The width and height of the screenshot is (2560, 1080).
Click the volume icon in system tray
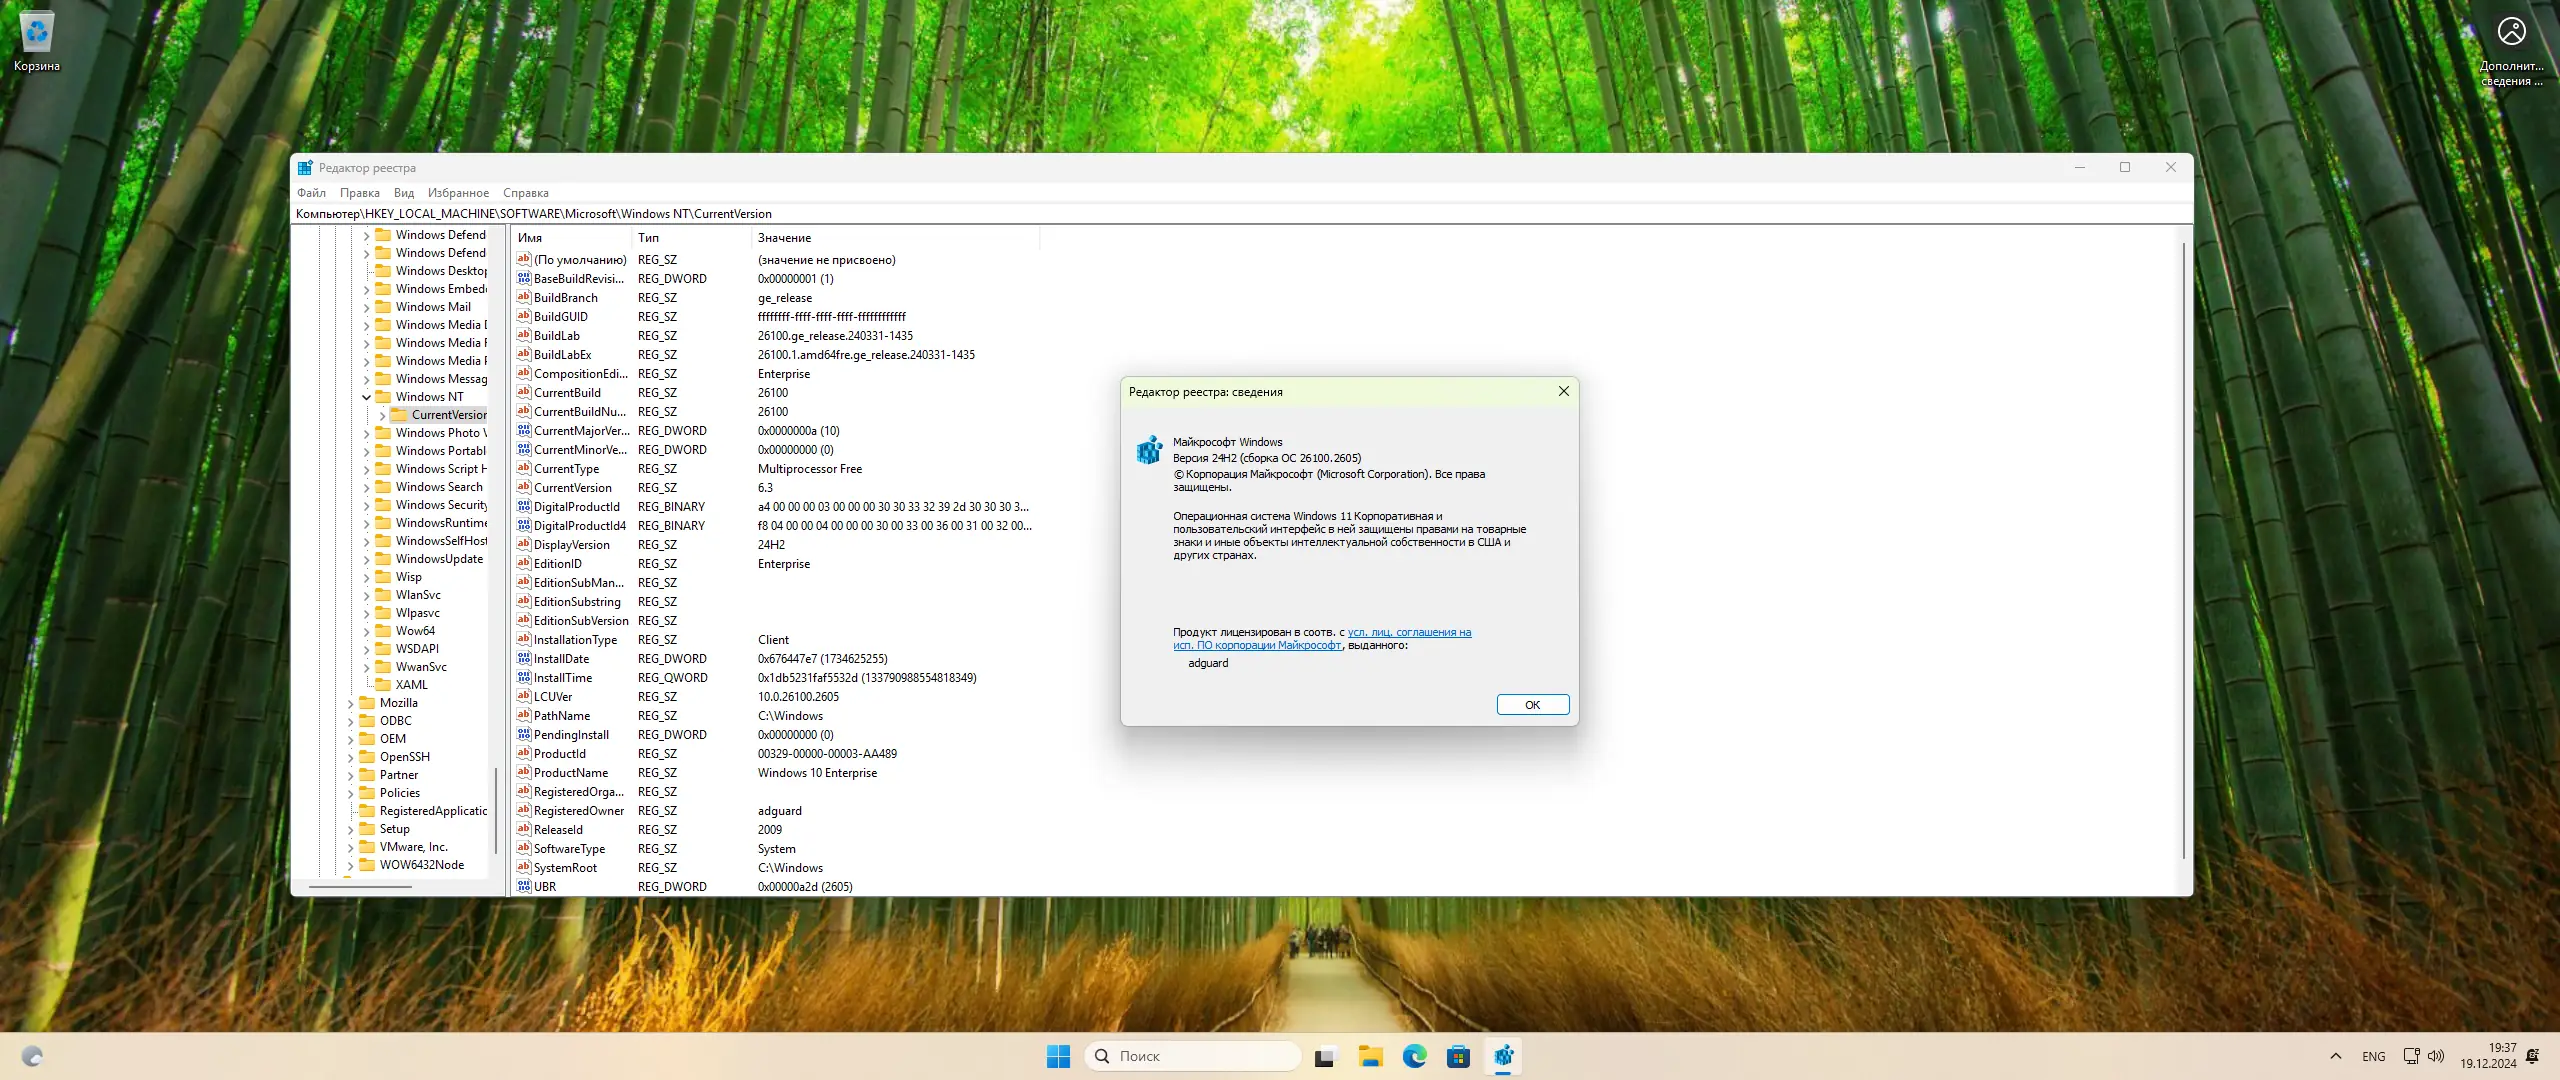point(2436,1056)
